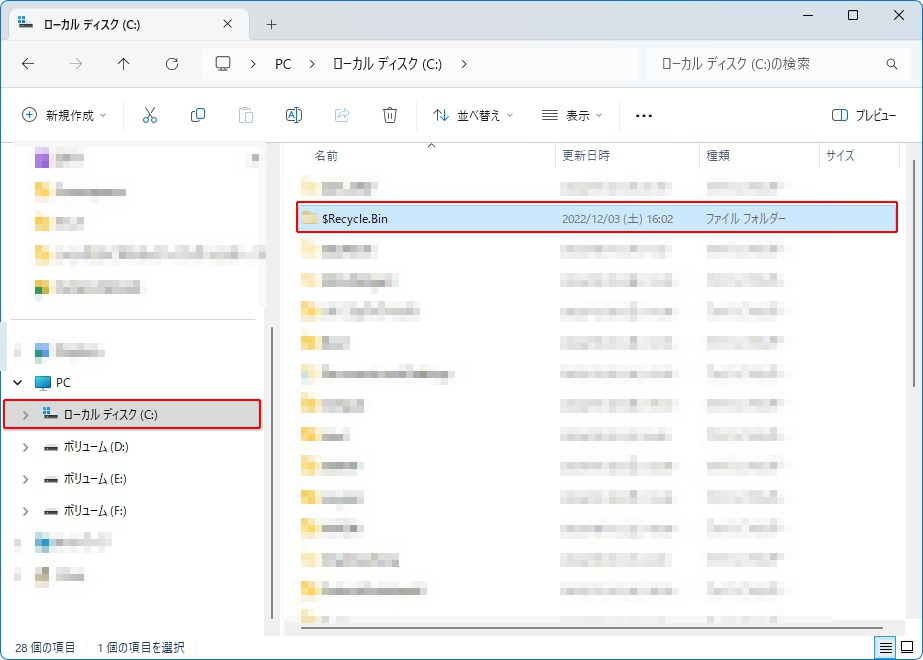Screen dimensions: 923x660
Task: Switch to large icons view in status bar
Action: (x=906, y=647)
